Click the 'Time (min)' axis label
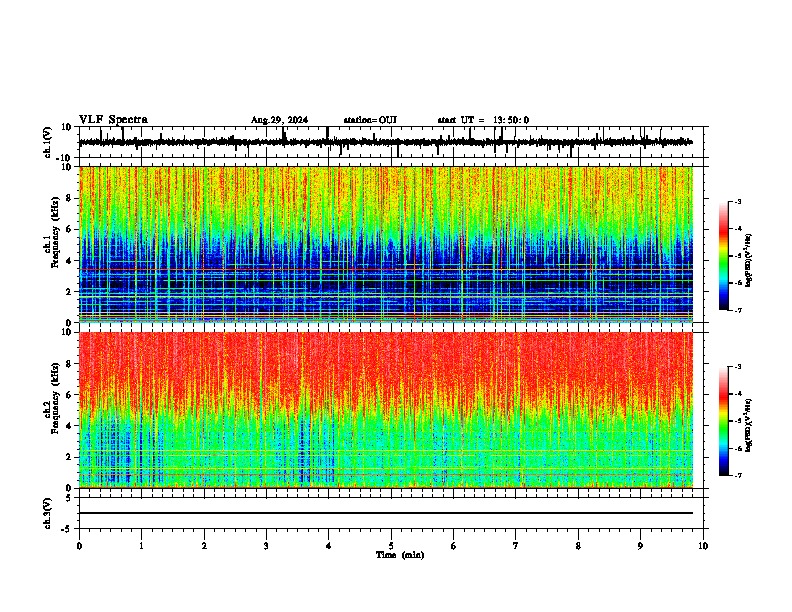The height and width of the screenshot is (612, 792). (x=400, y=555)
